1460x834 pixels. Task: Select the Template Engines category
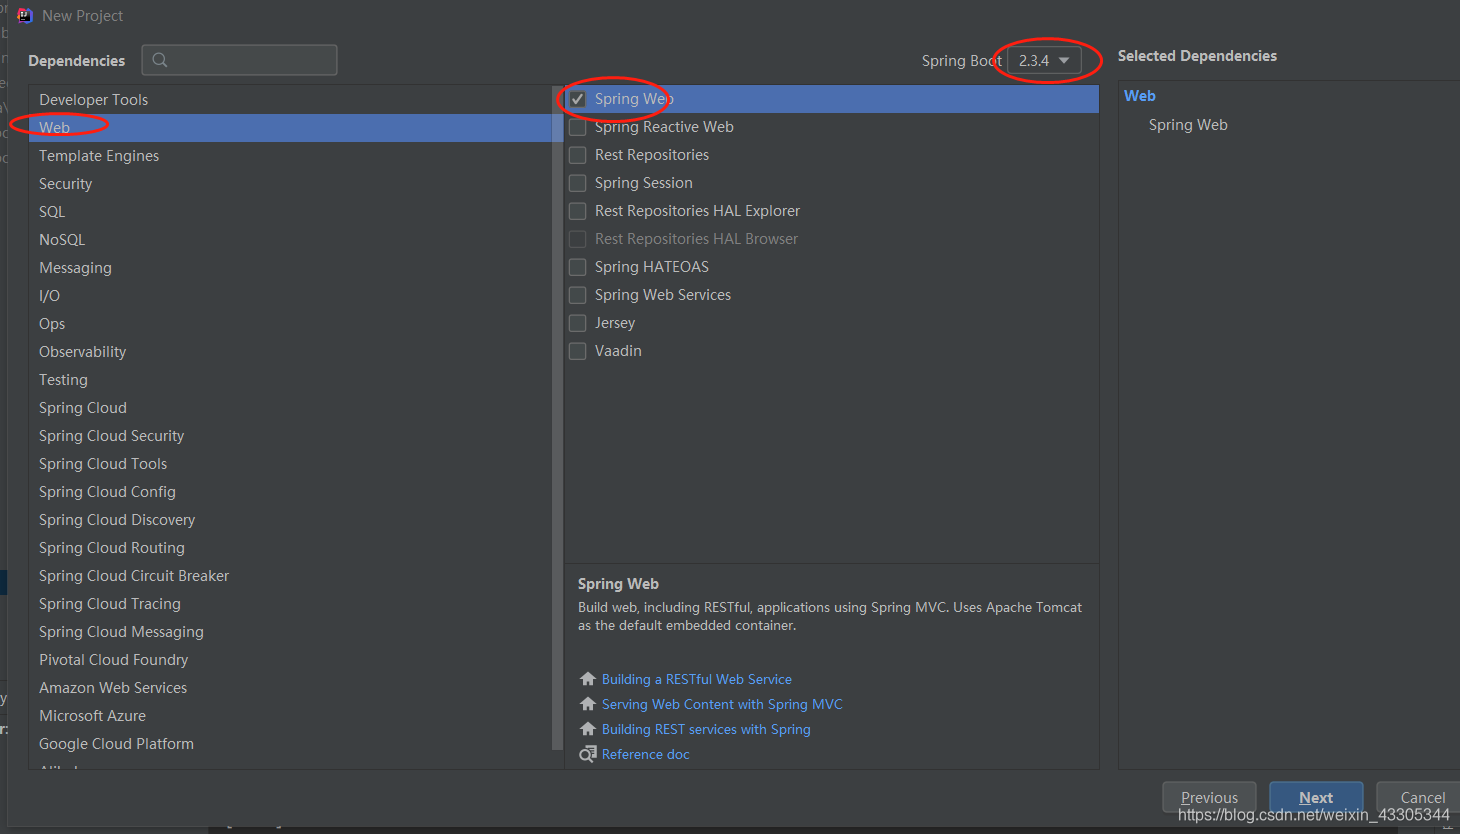pos(290,156)
